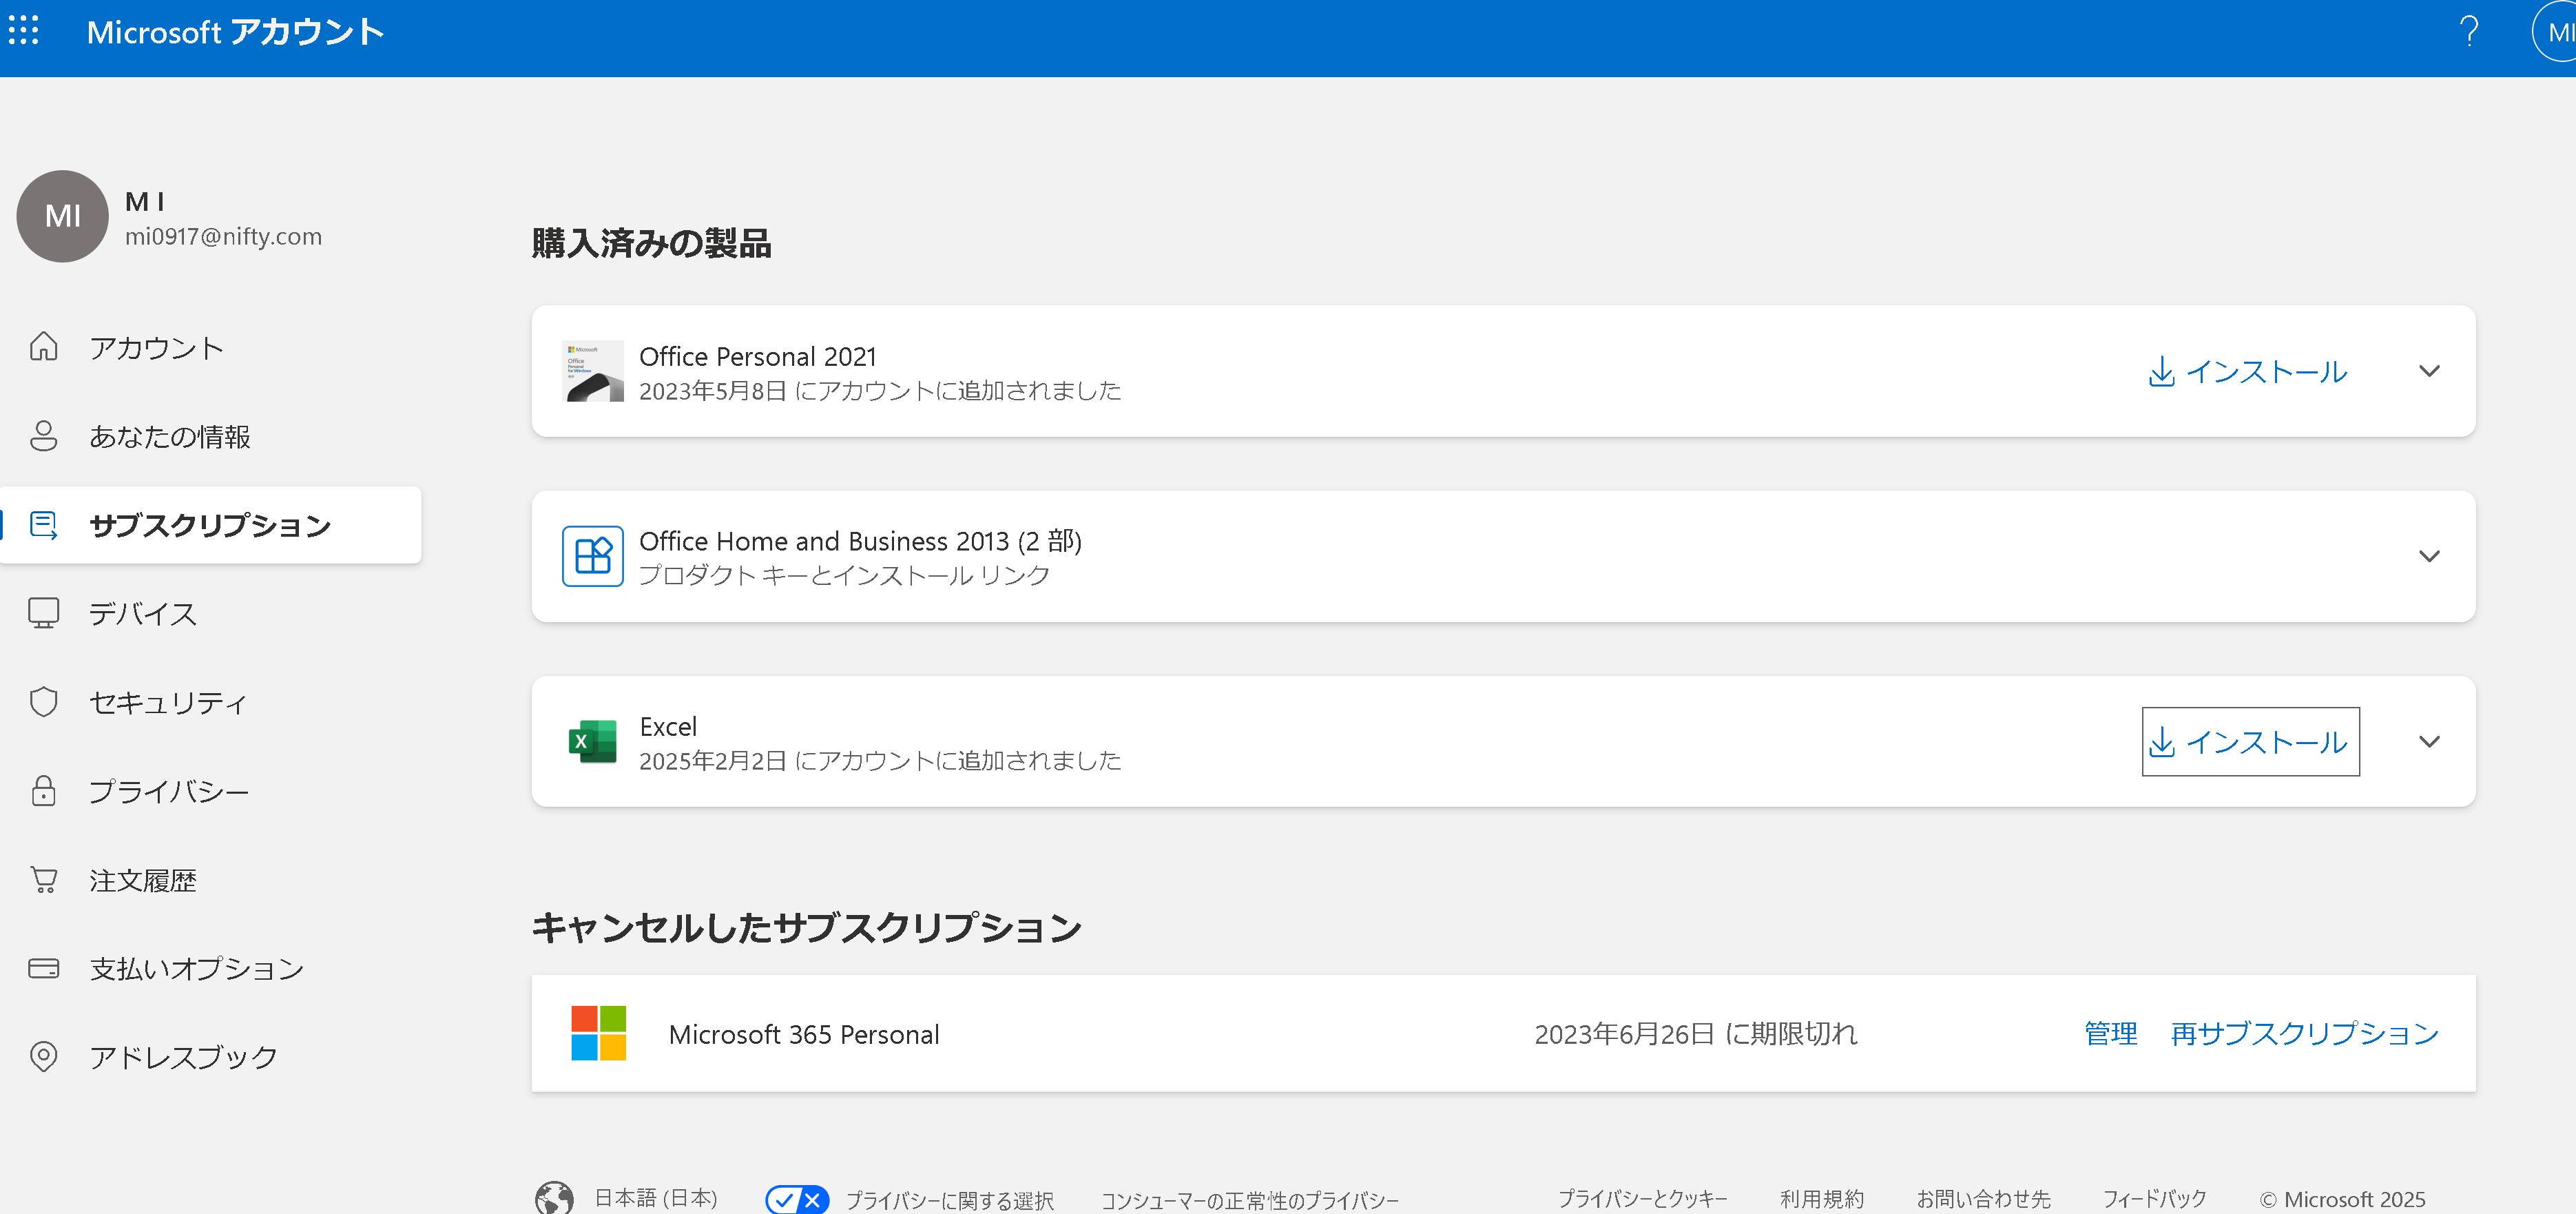The width and height of the screenshot is (2576, 1214).
Task: Click インストール for Excel
Action: pos(2250,741)
